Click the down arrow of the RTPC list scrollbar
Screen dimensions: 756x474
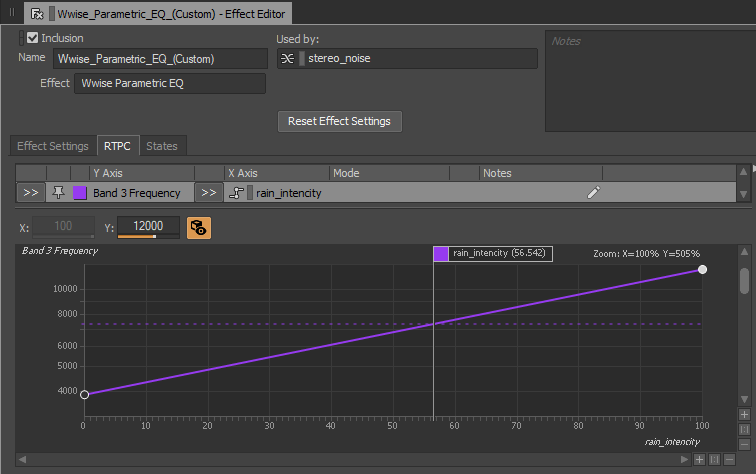(x=743, y=194)
